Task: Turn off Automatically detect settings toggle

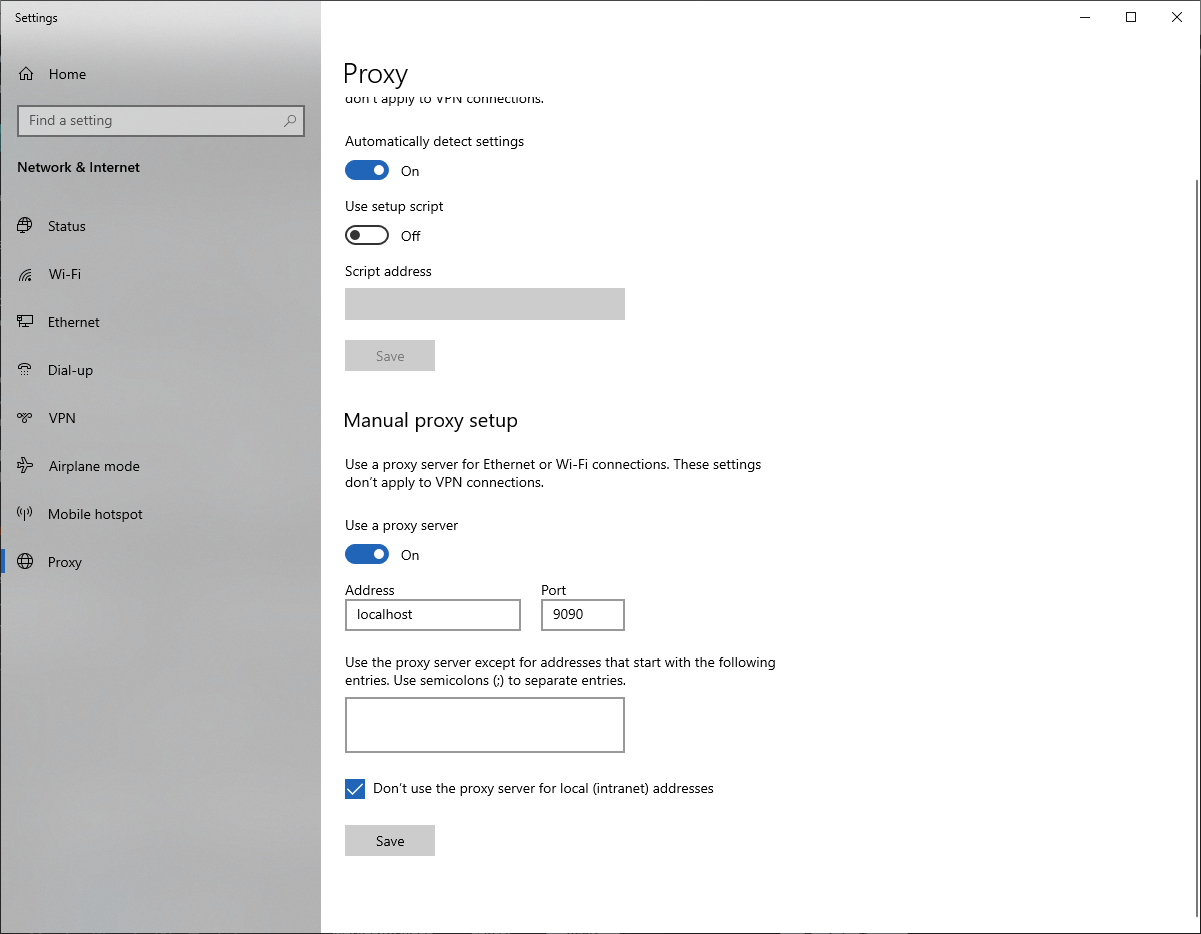Action: pyautogui.click(x=367, y=171)
